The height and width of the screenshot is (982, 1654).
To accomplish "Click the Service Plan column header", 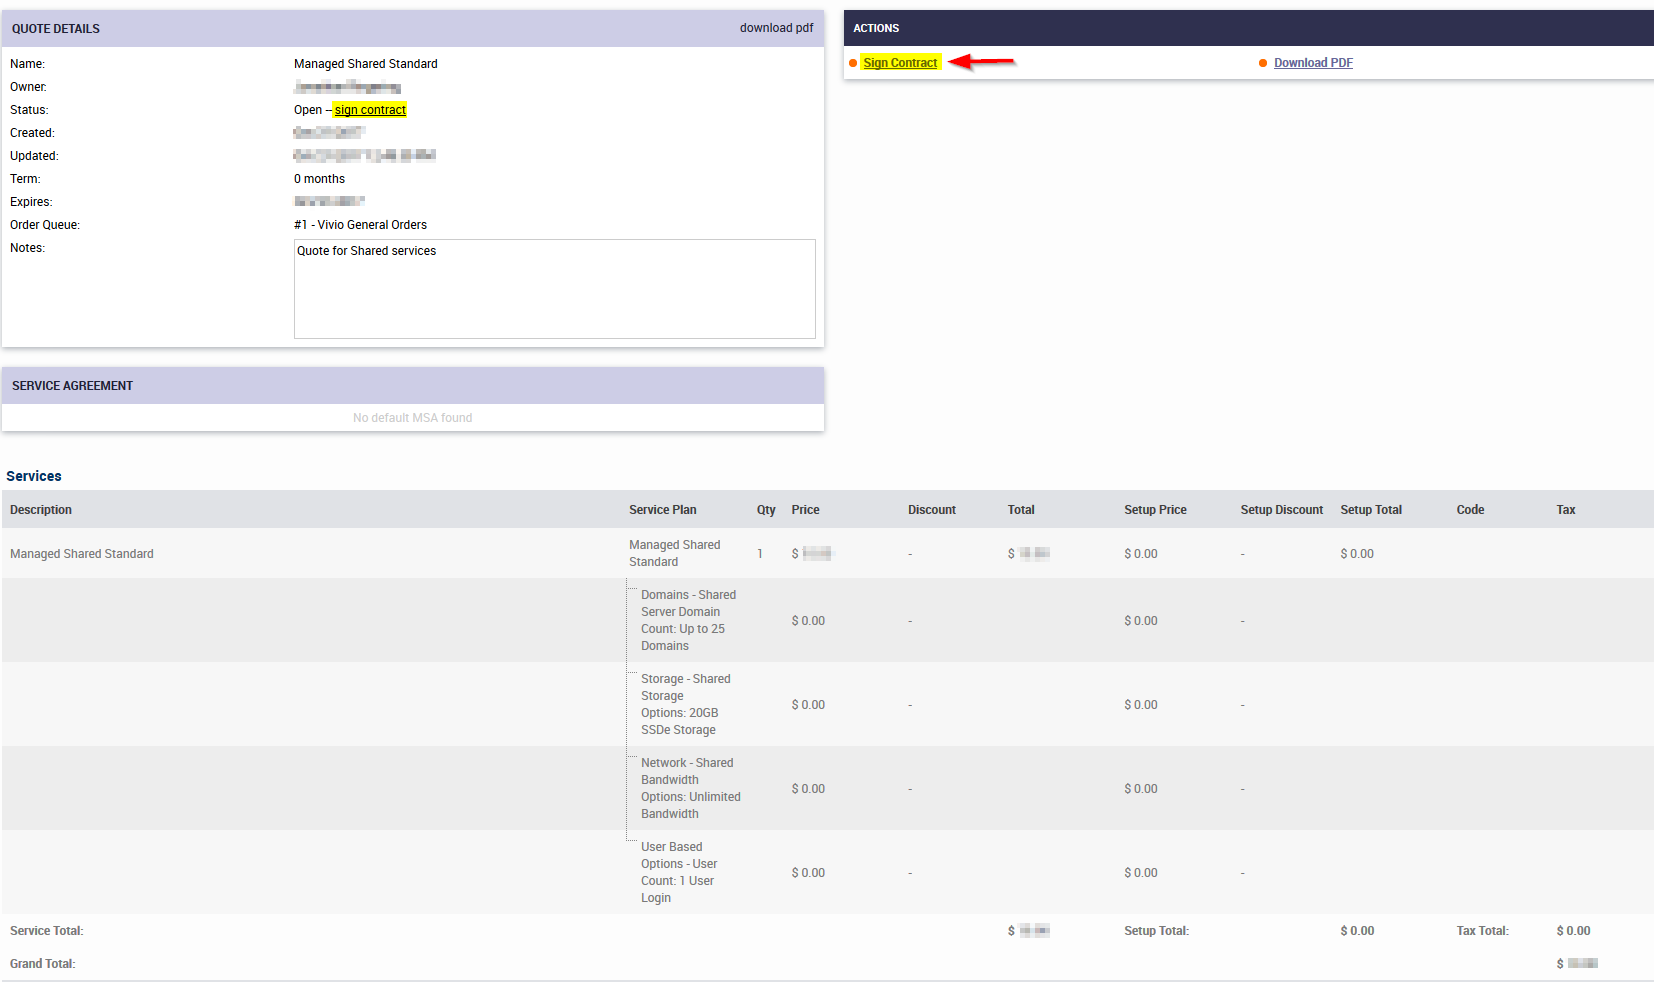I will [x=662, y=510].
